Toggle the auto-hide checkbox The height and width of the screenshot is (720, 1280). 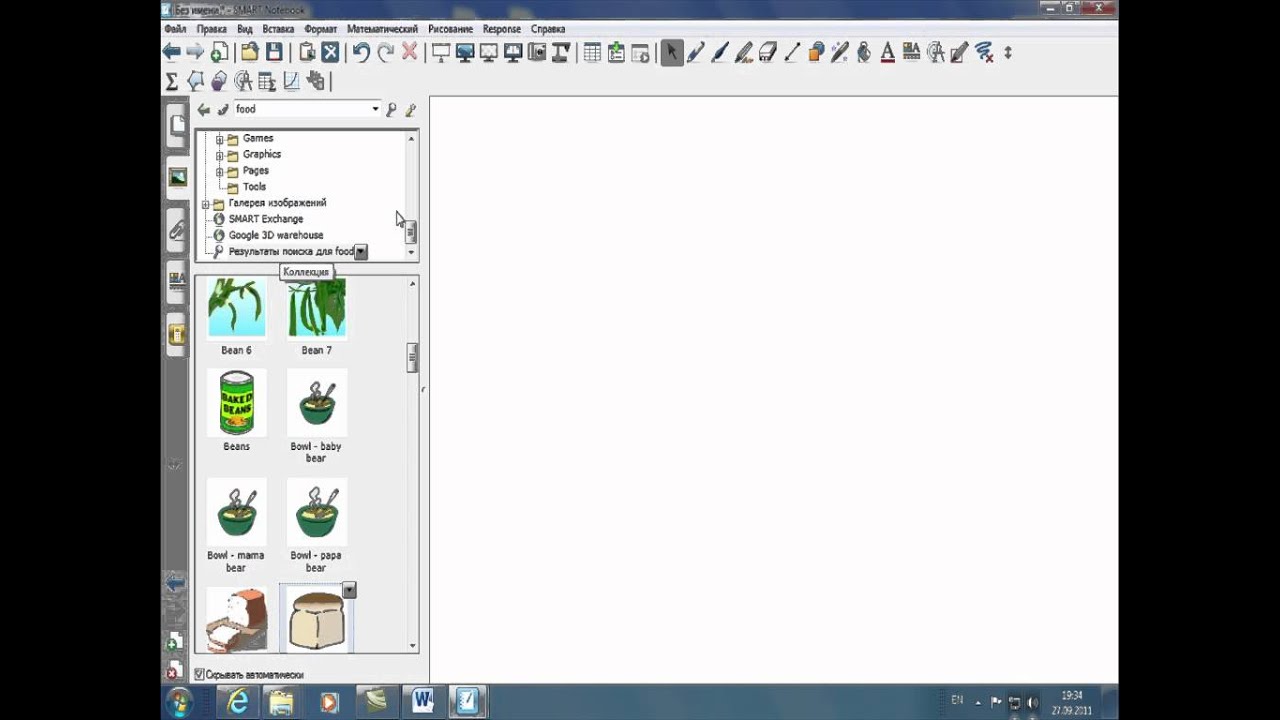tap(199, 675)
